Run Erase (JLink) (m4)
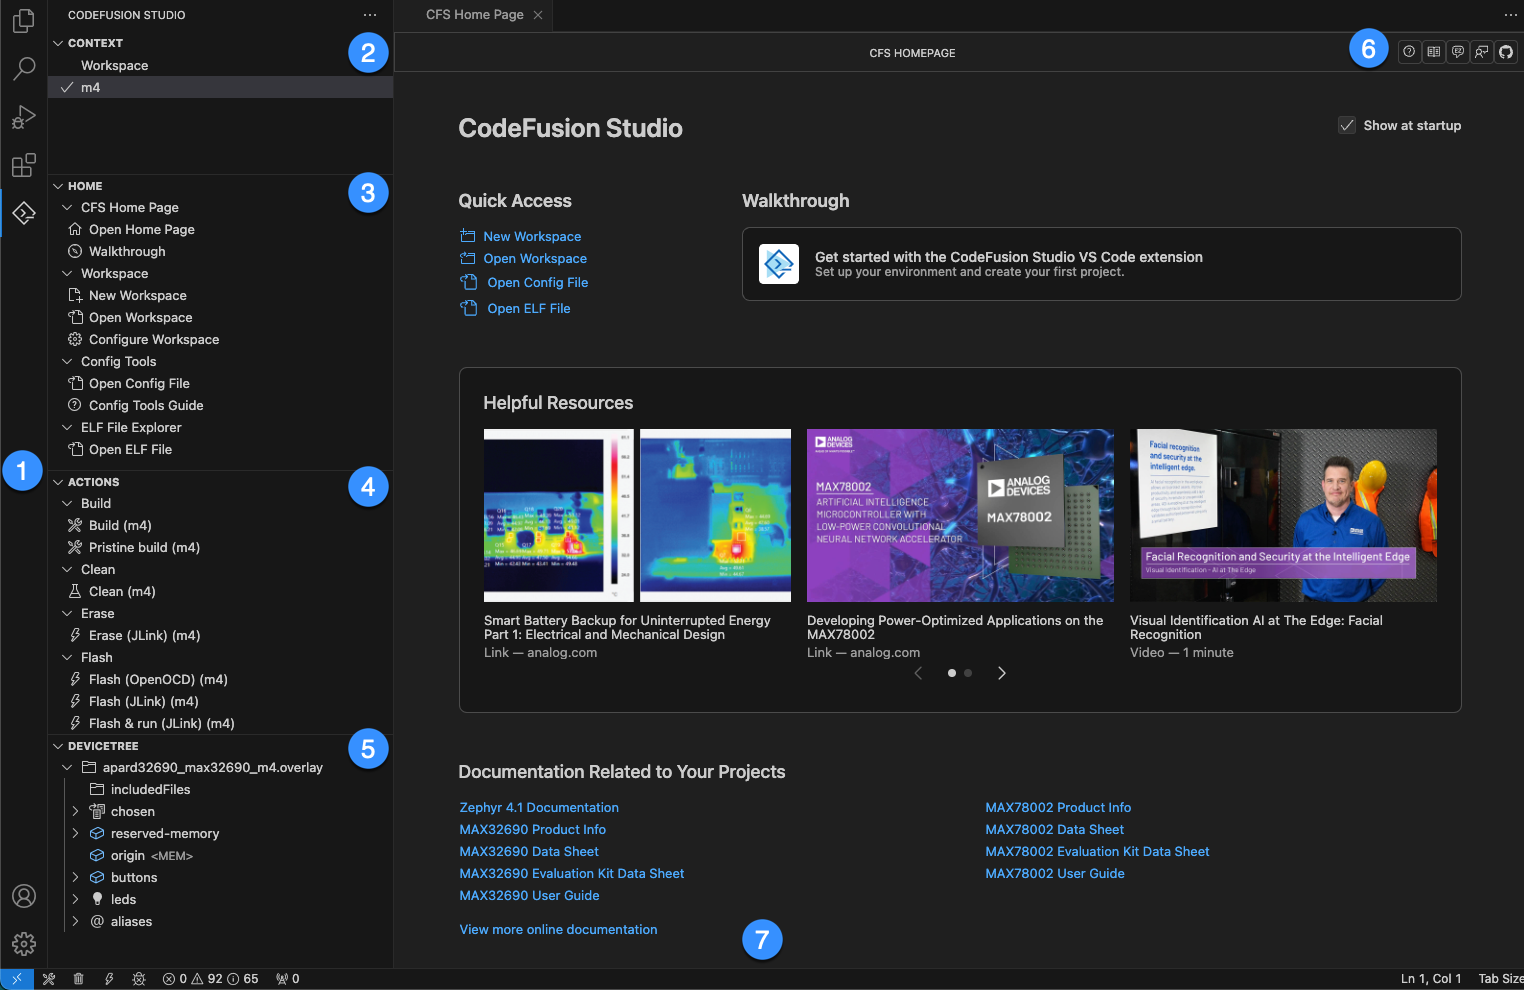This screenshot has width=1524, height=990. point(144,635)
